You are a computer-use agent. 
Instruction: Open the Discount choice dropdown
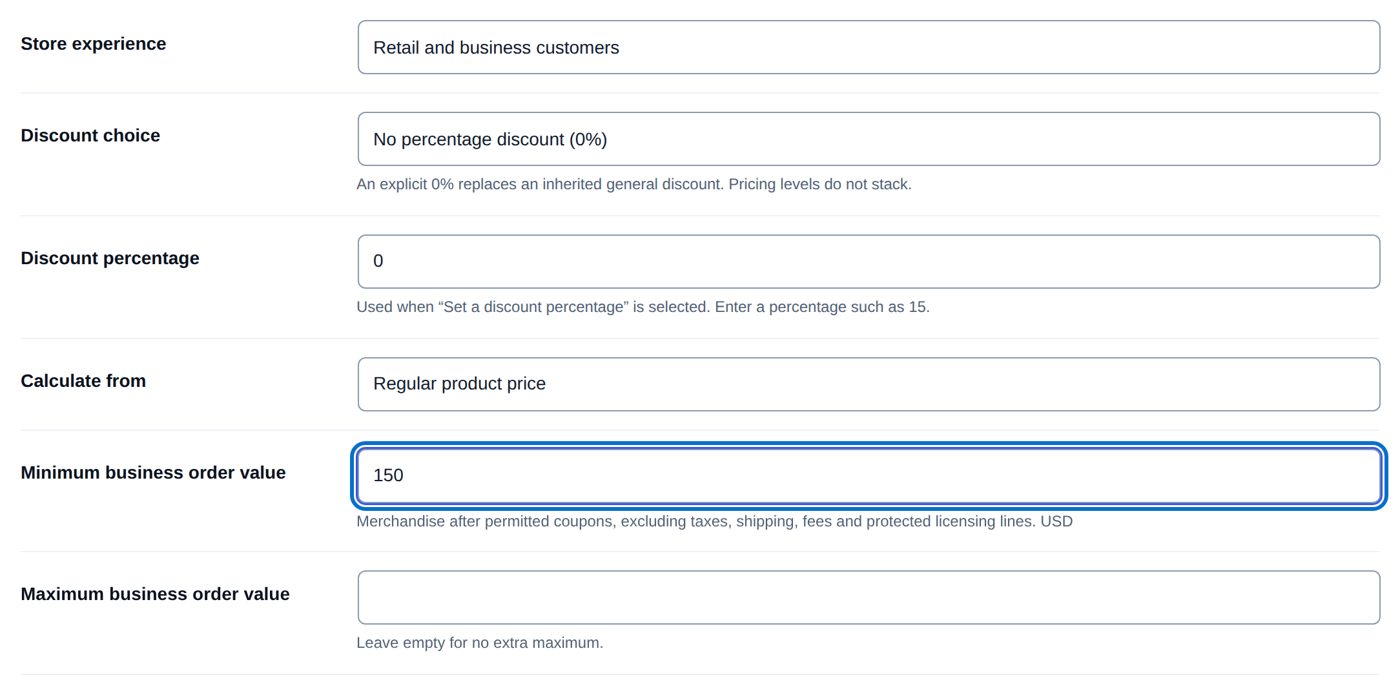[869, 139]
